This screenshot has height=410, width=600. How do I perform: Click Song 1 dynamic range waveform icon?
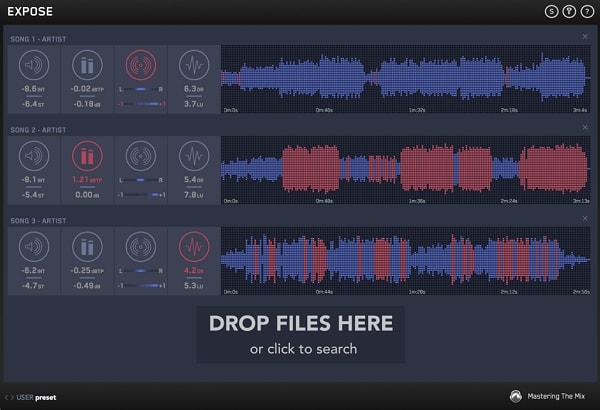pyautogui.click(x=194, y=66)
